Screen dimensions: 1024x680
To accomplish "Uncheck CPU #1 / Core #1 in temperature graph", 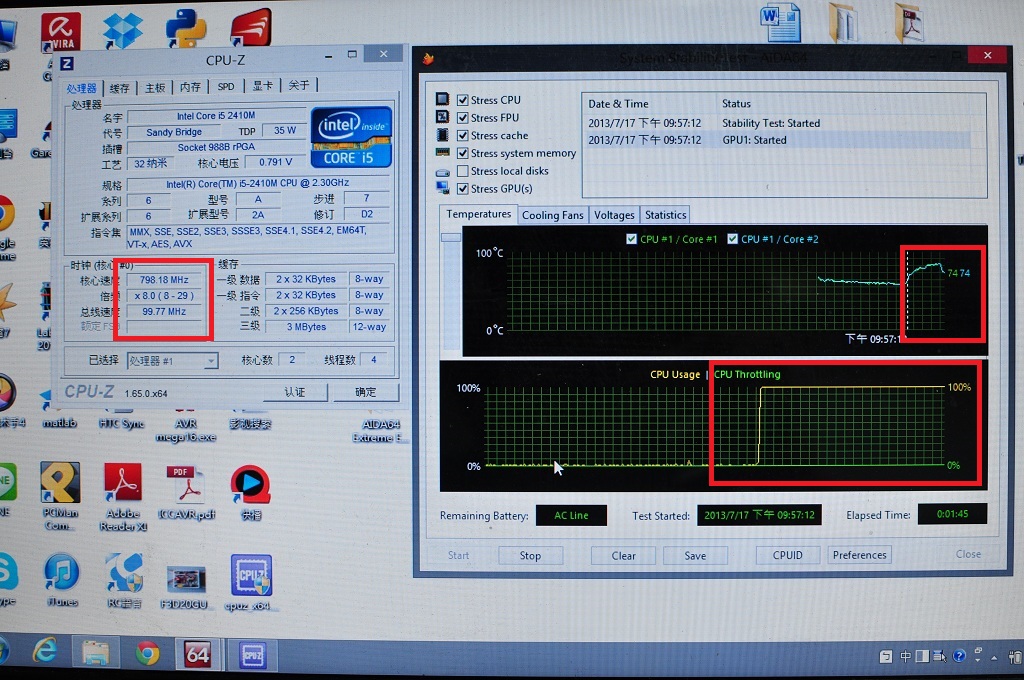I will pos(632,239).
